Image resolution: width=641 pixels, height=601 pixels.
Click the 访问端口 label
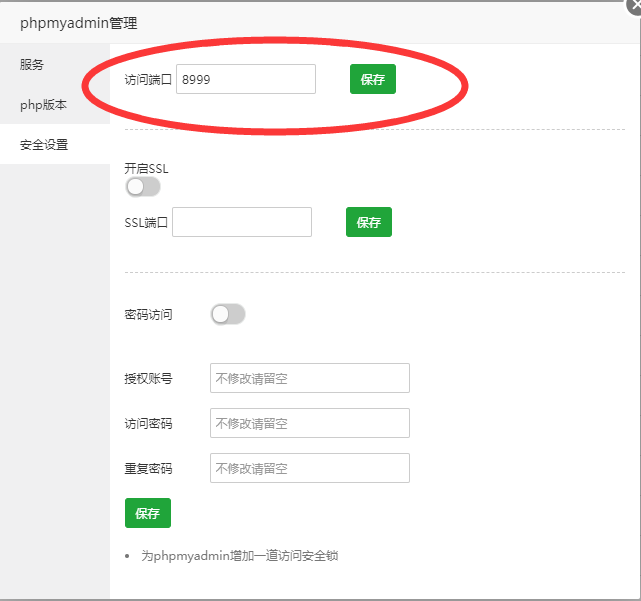(x=148, y=79)
